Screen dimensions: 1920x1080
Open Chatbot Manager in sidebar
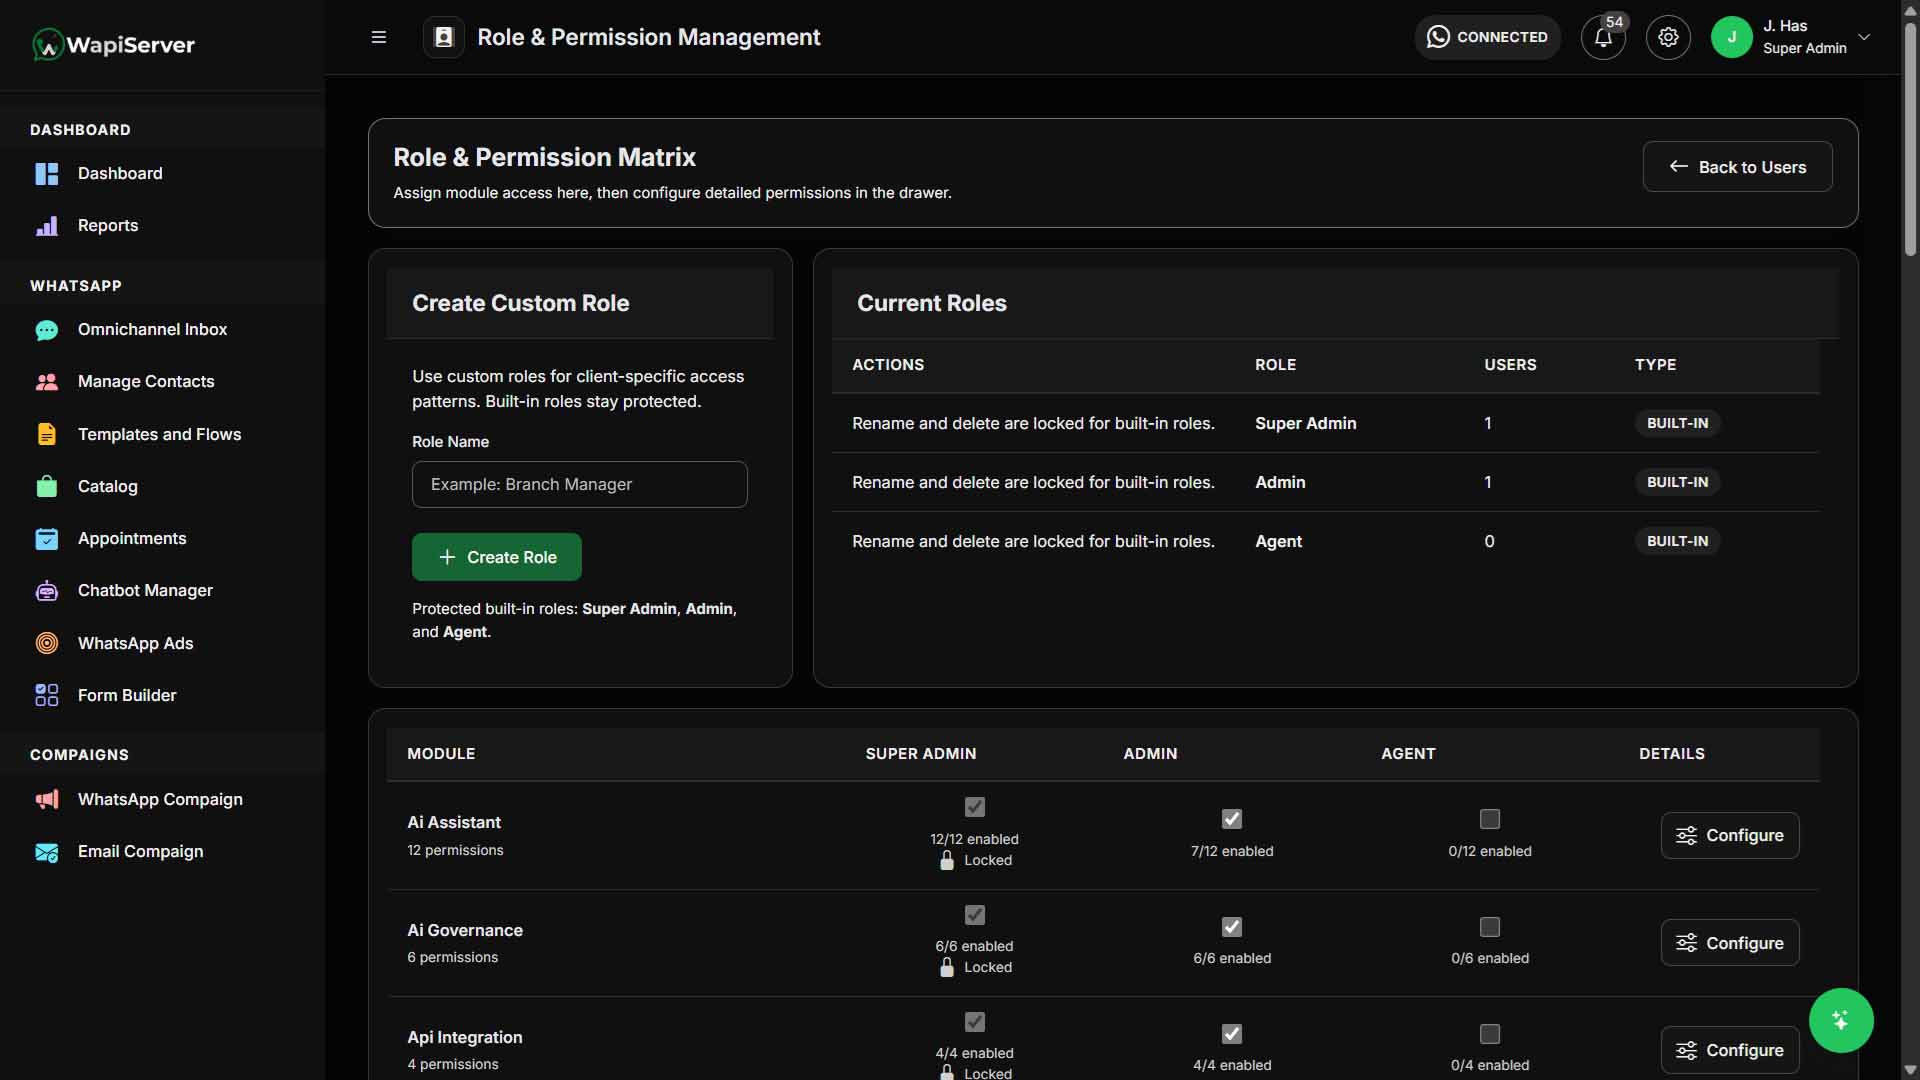click(x=145, y=591)
